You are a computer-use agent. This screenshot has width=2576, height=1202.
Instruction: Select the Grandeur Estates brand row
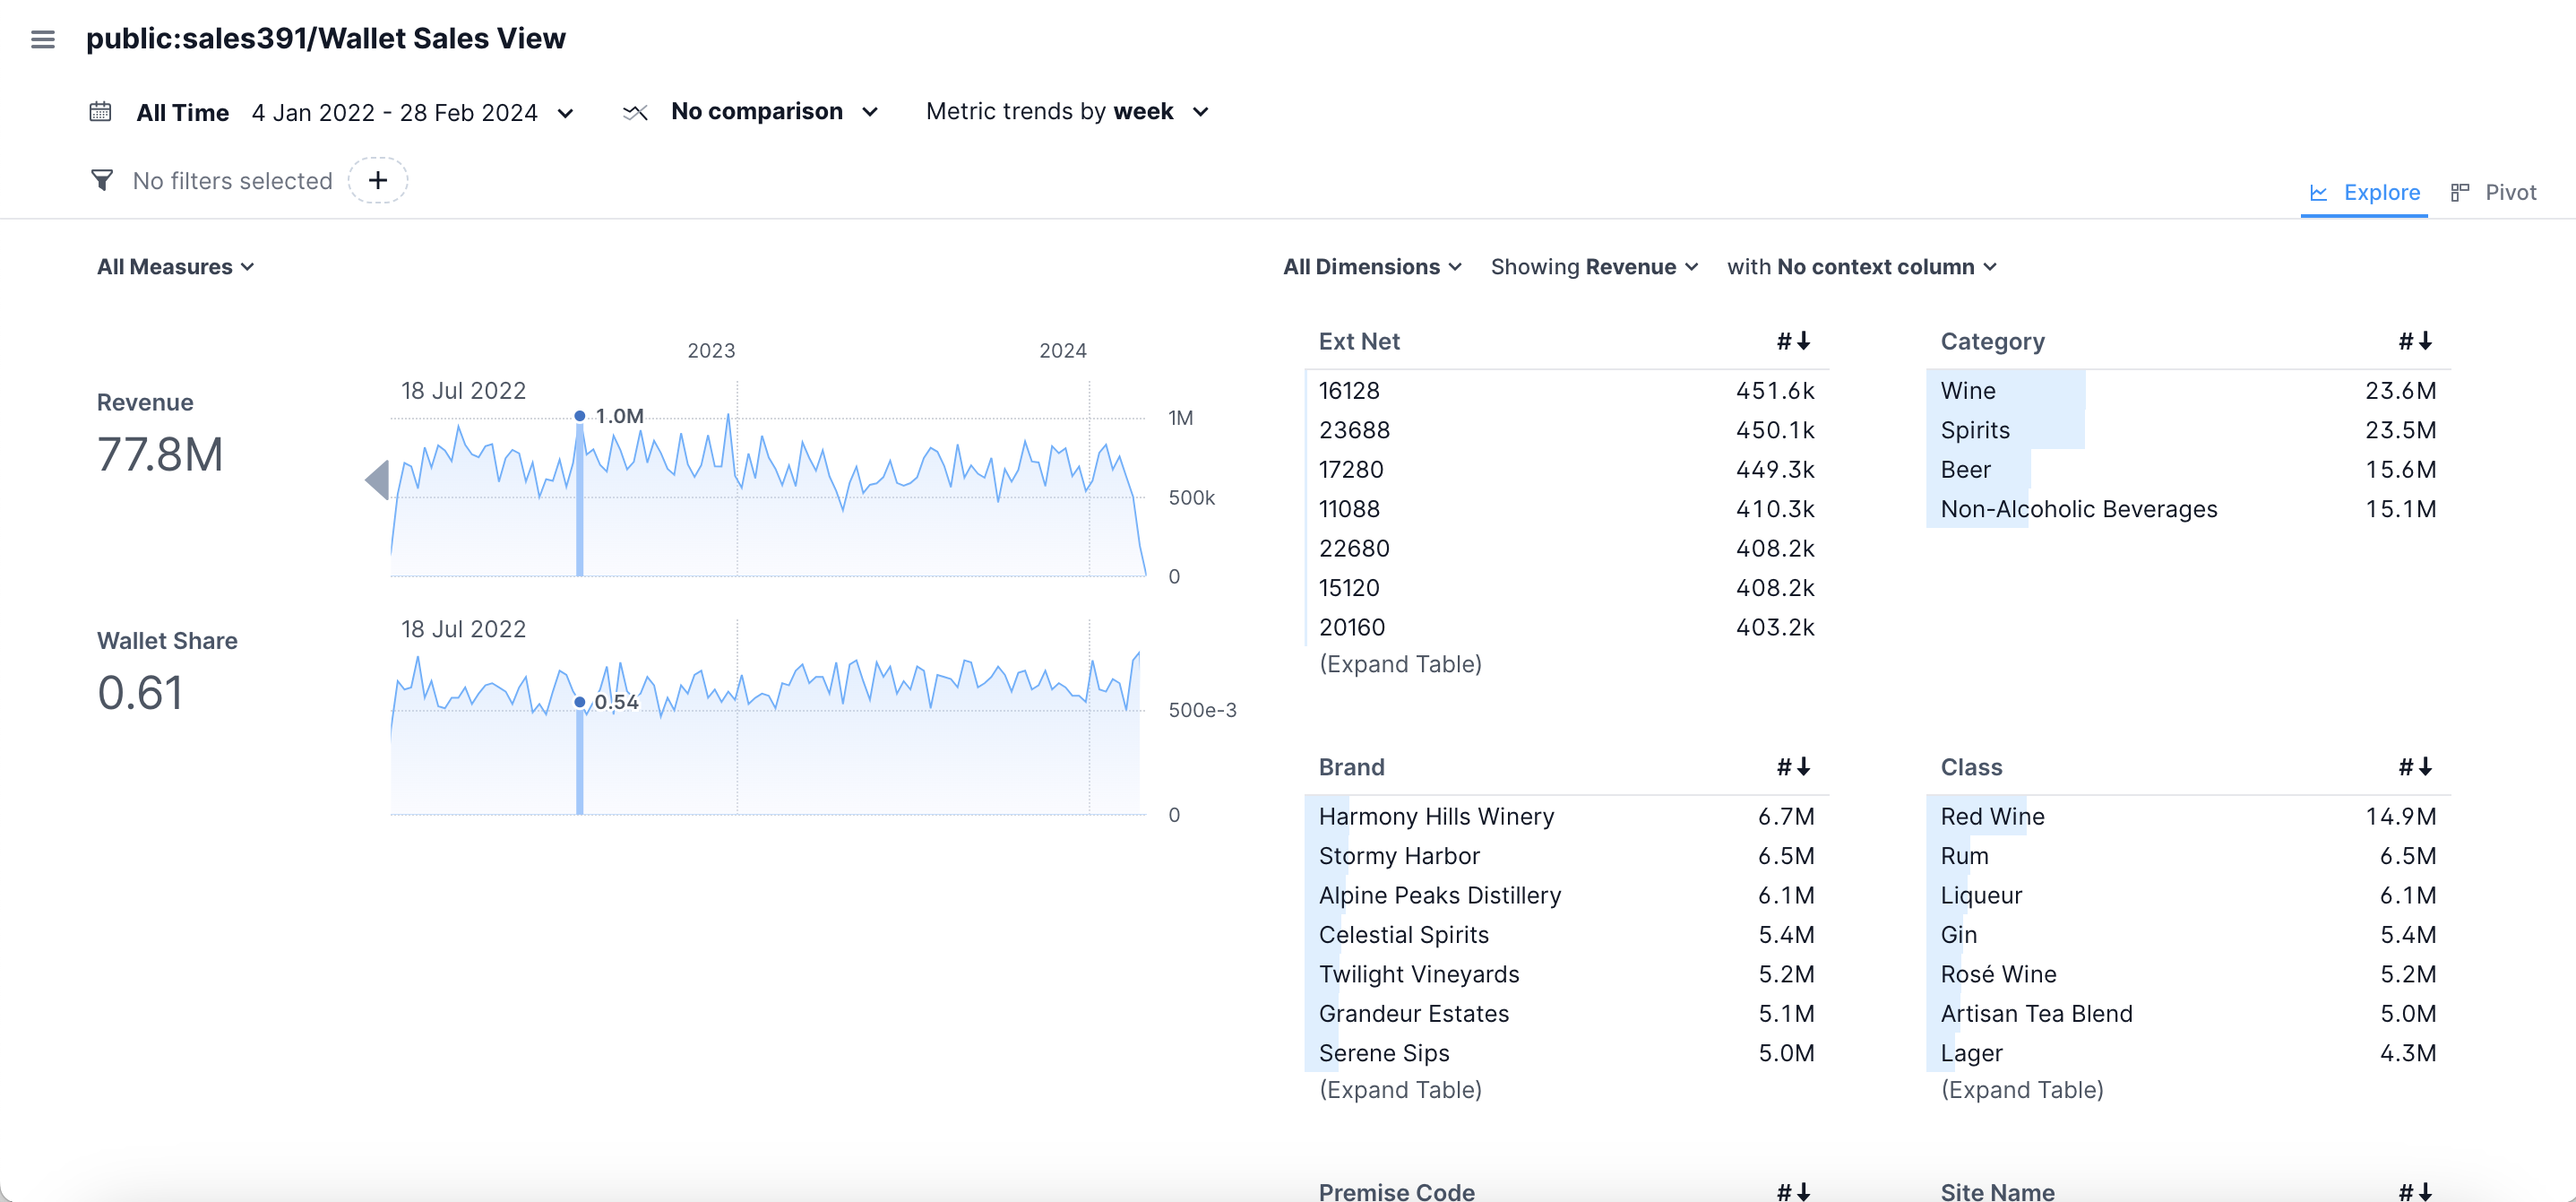tap(1566, 1013)
